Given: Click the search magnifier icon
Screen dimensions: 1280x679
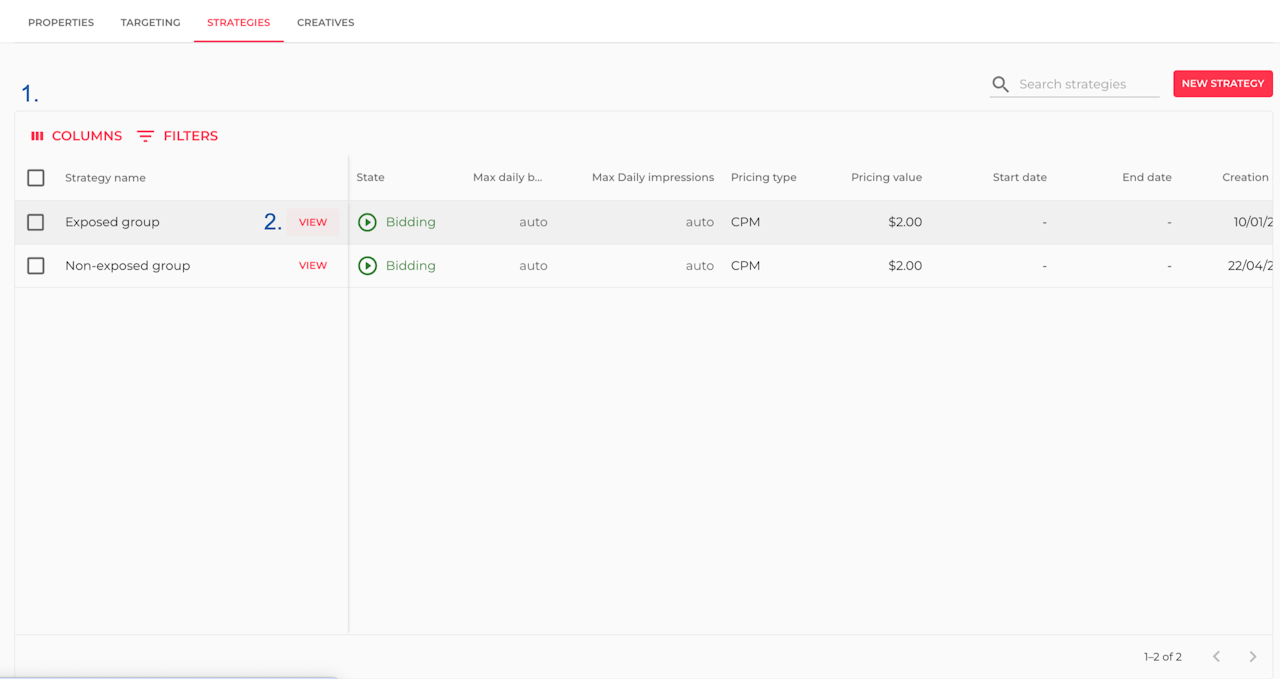Looking at the screenshot, I should pyautogui.click(x=1000, y=84).
